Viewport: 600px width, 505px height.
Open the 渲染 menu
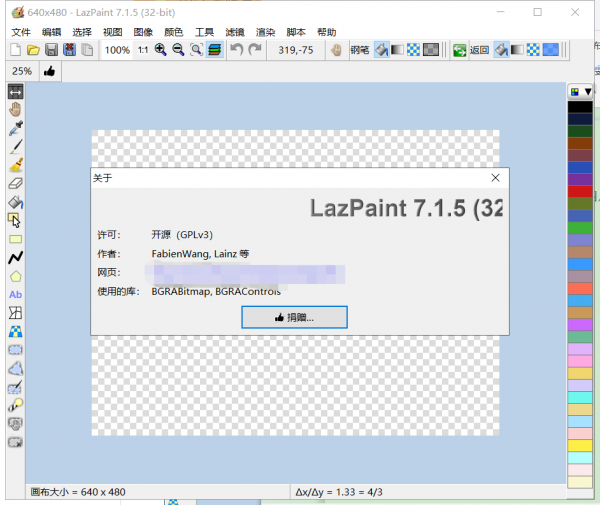pyautogui.click(x=266, y=32)
